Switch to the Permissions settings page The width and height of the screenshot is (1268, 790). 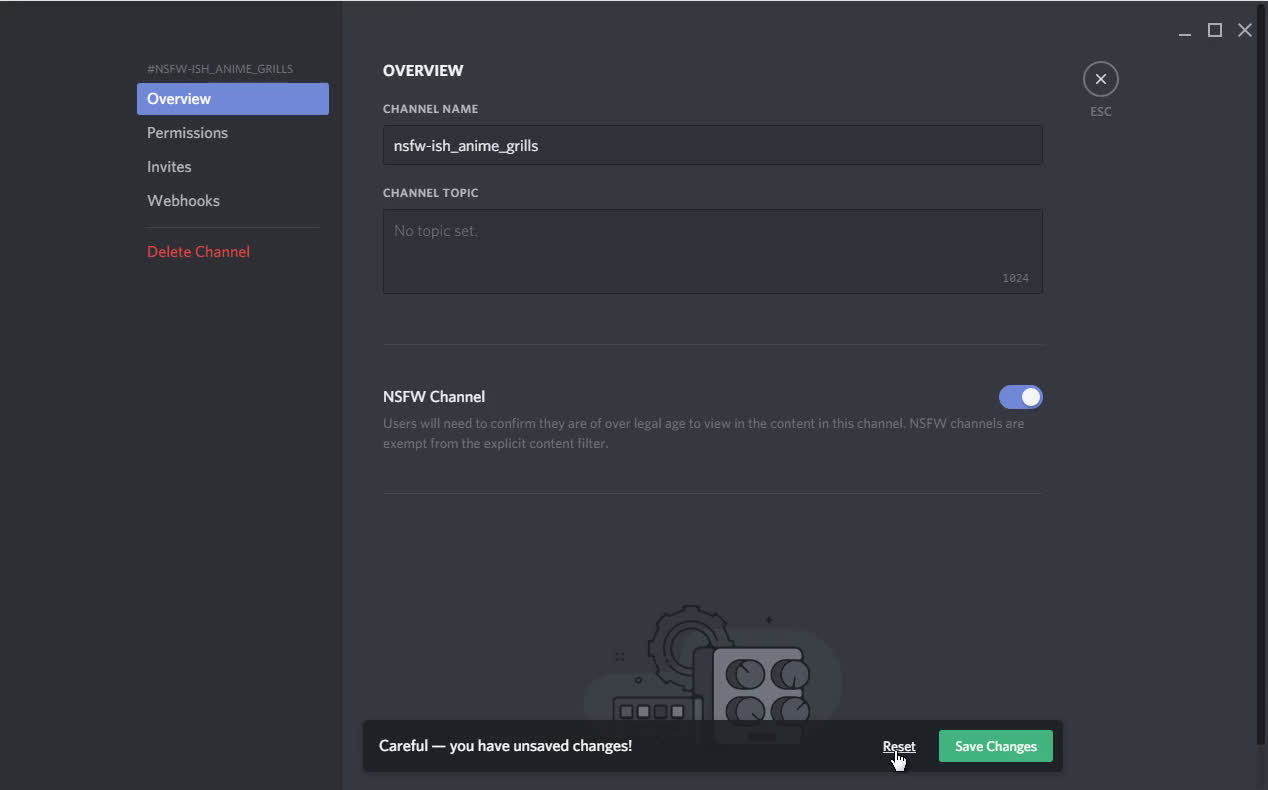coord(187,132)
